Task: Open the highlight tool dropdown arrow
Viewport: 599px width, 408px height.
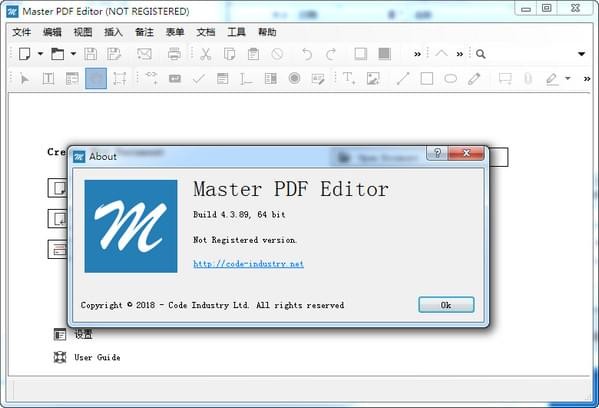Action: pyautogui.click(x=568, y=78)
